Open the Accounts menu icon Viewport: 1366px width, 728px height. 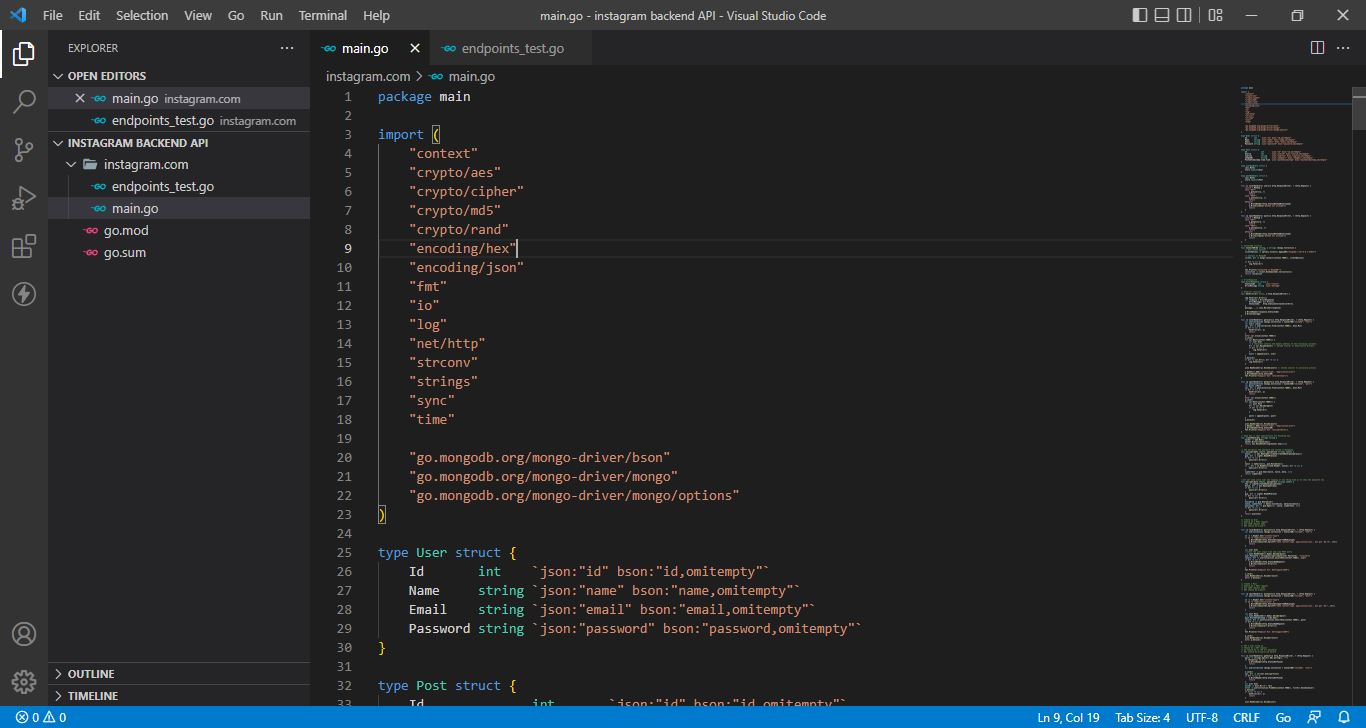pyautogui.click(x=24, y=634)
